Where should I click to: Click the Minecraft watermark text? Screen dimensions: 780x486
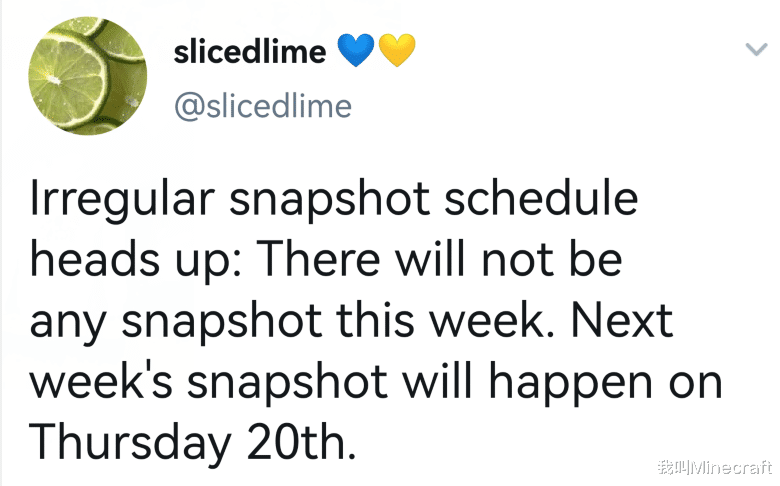point(714,467)
